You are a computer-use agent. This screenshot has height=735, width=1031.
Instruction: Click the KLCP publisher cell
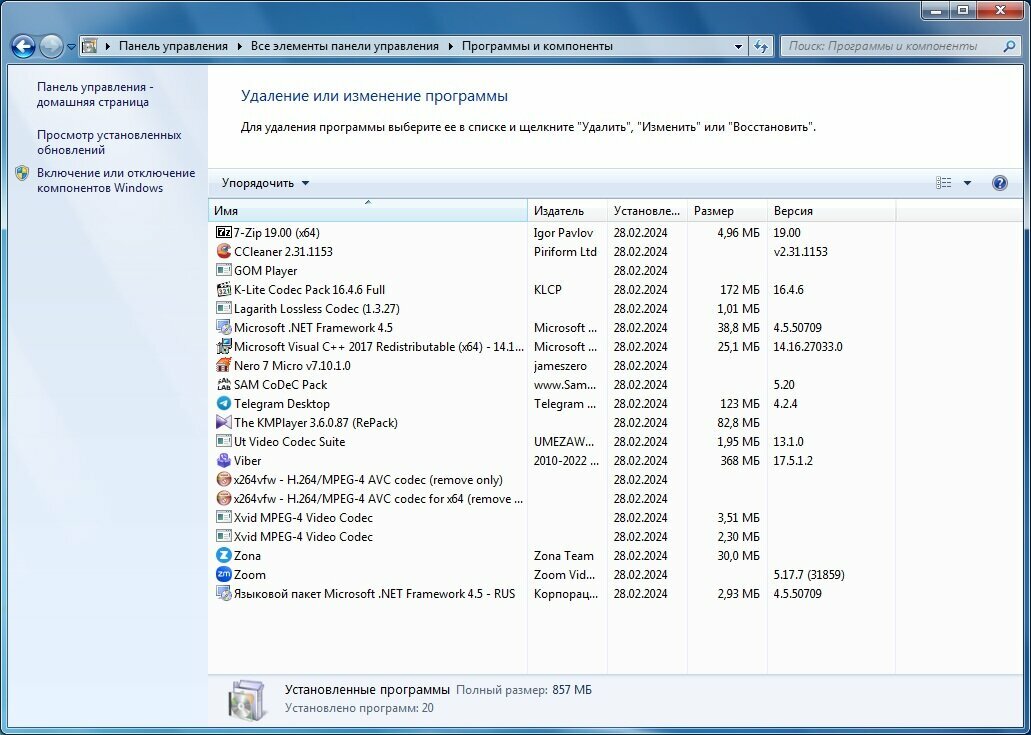(548, 289)
